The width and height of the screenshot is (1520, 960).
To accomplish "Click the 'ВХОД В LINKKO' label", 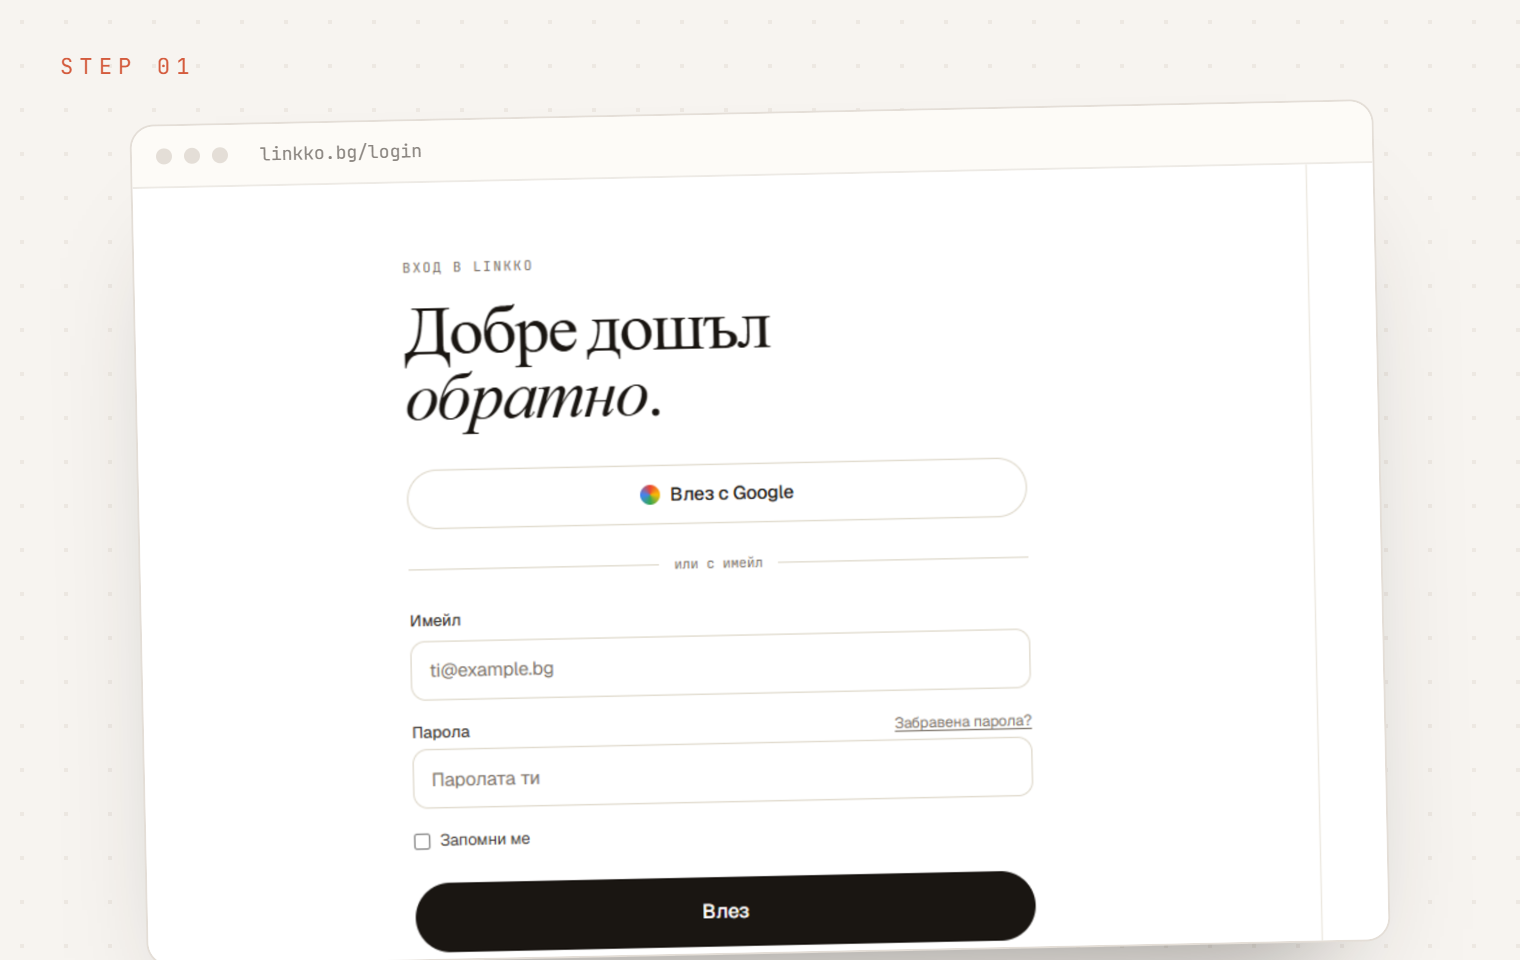I will click(467, 267).
